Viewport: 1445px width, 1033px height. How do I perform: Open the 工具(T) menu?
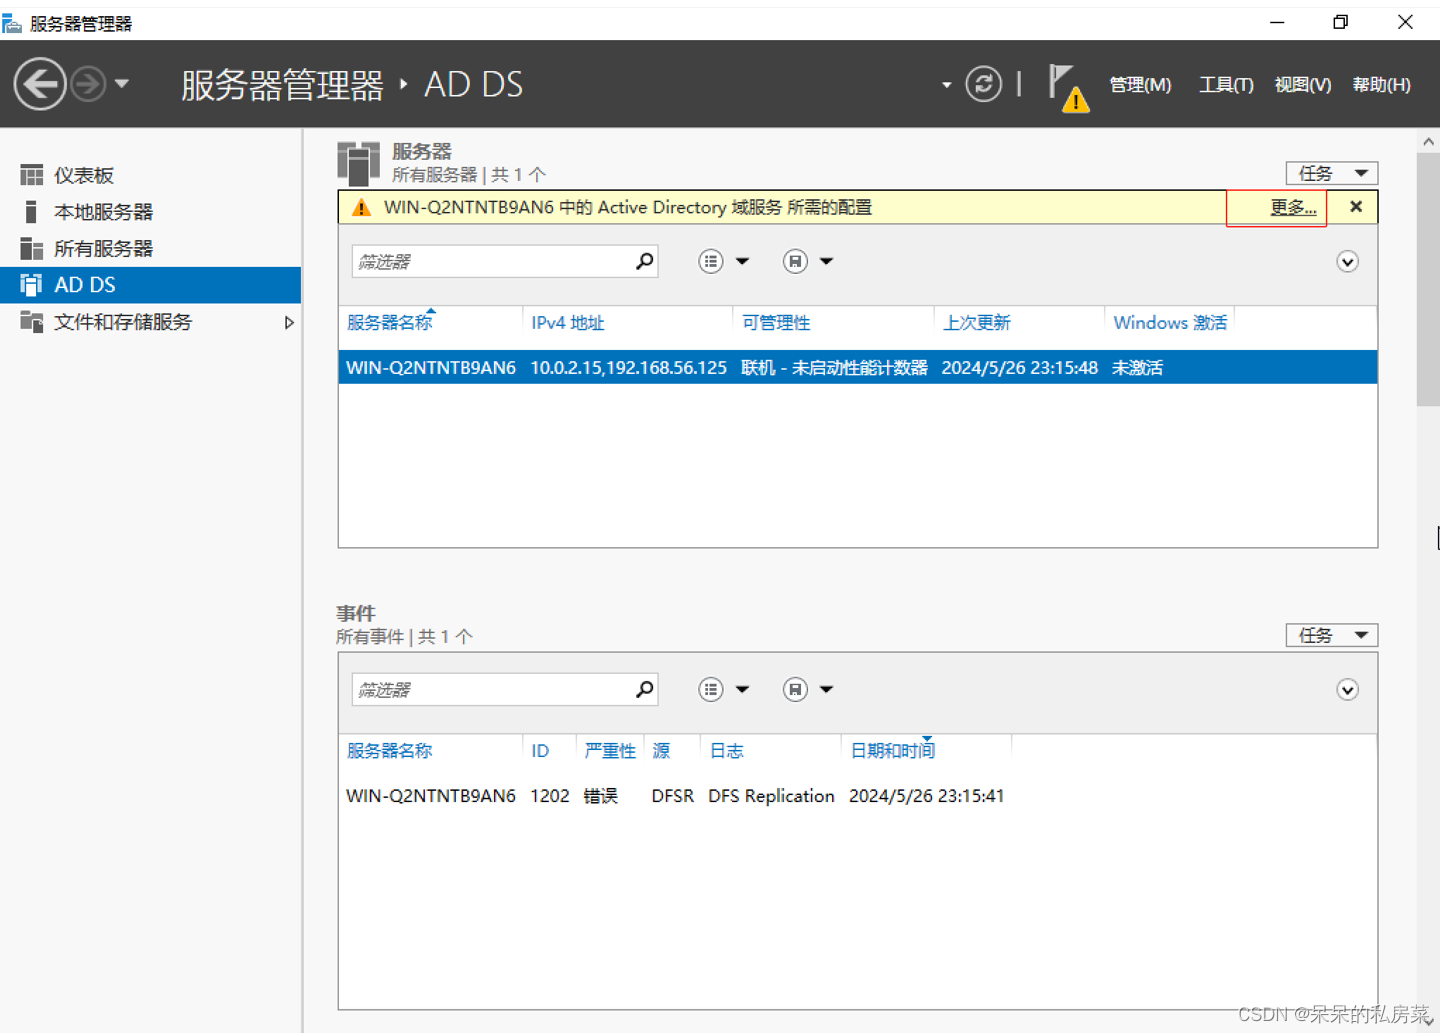pyautogui.click(x=1226, y=85)
